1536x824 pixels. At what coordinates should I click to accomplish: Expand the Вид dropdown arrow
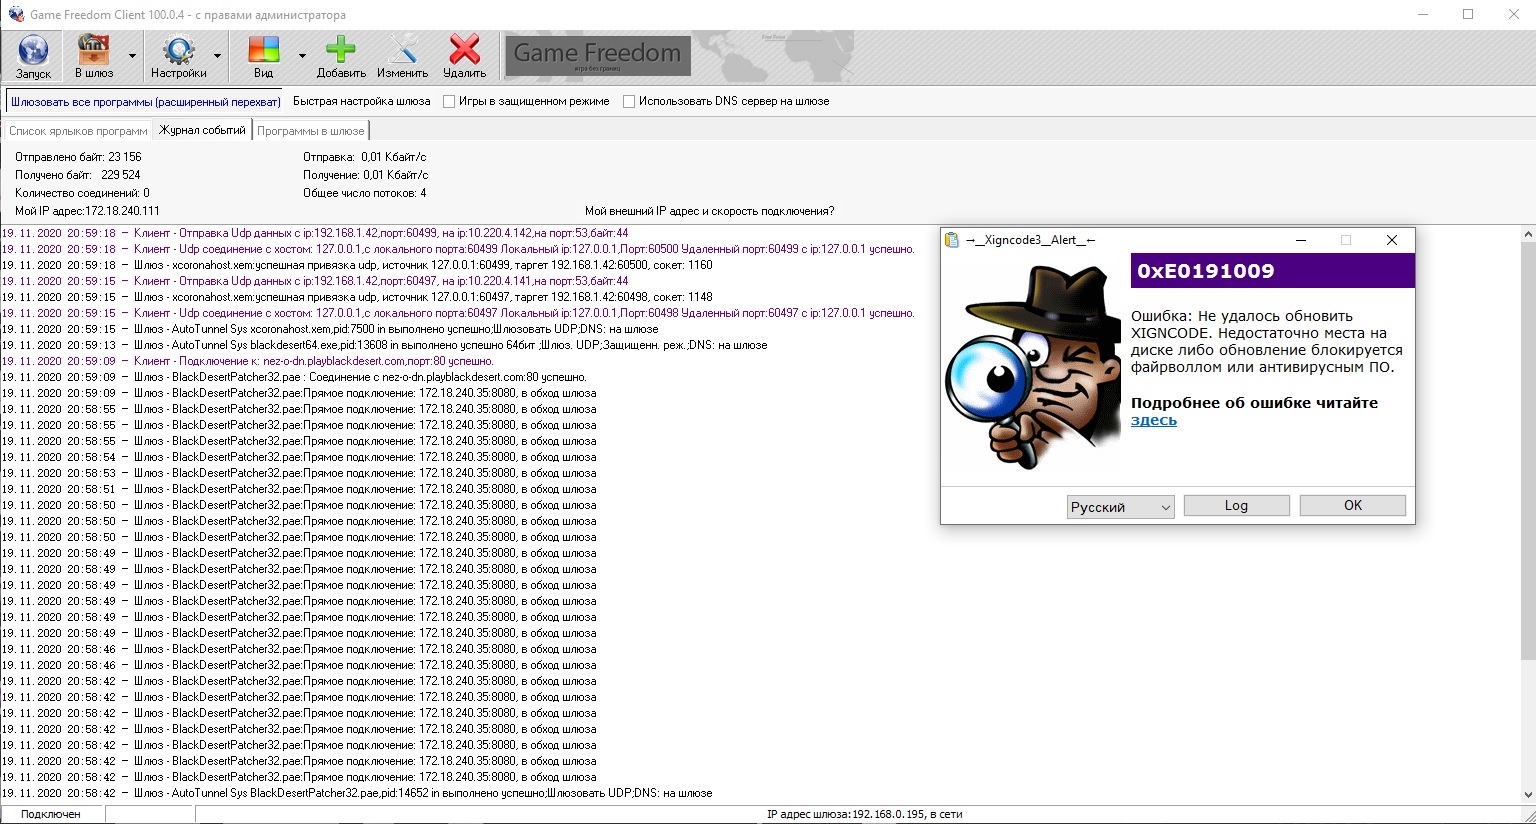pyautogui.click(x=302, y=56)
